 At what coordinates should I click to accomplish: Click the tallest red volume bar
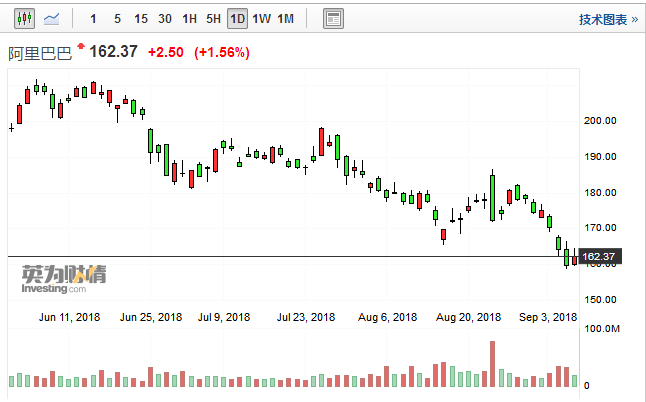[492, 364]
